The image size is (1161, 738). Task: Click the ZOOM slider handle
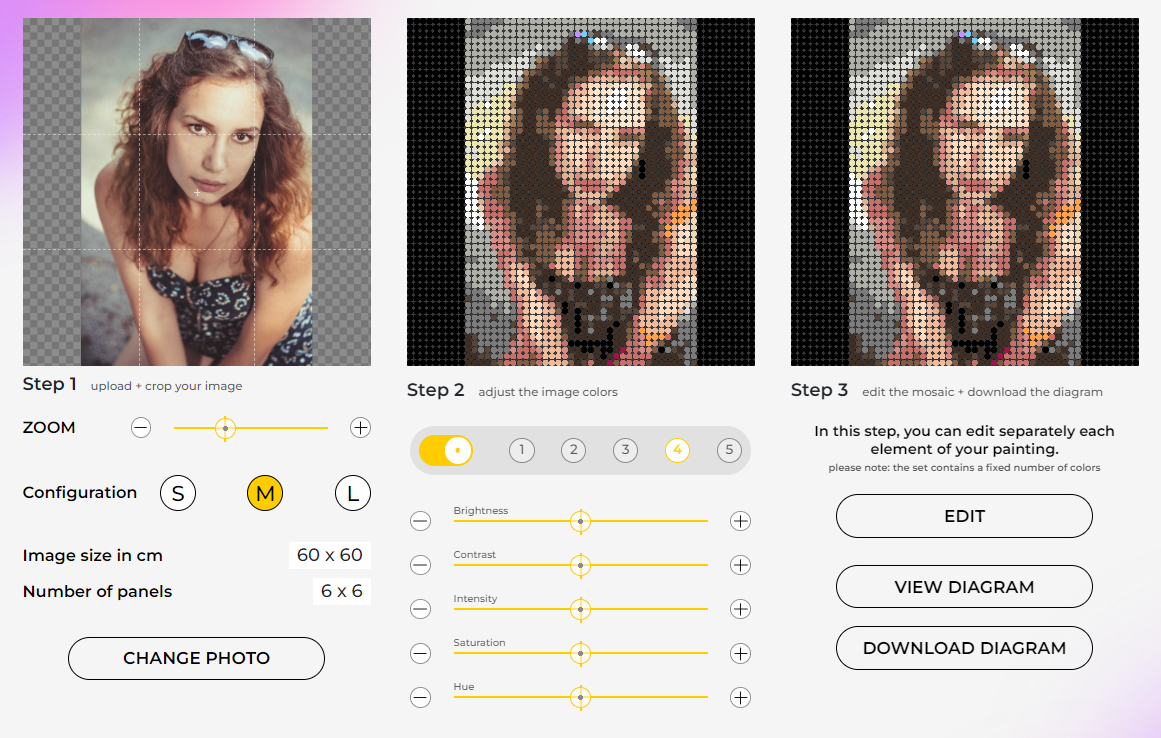[x=225, y=428]
